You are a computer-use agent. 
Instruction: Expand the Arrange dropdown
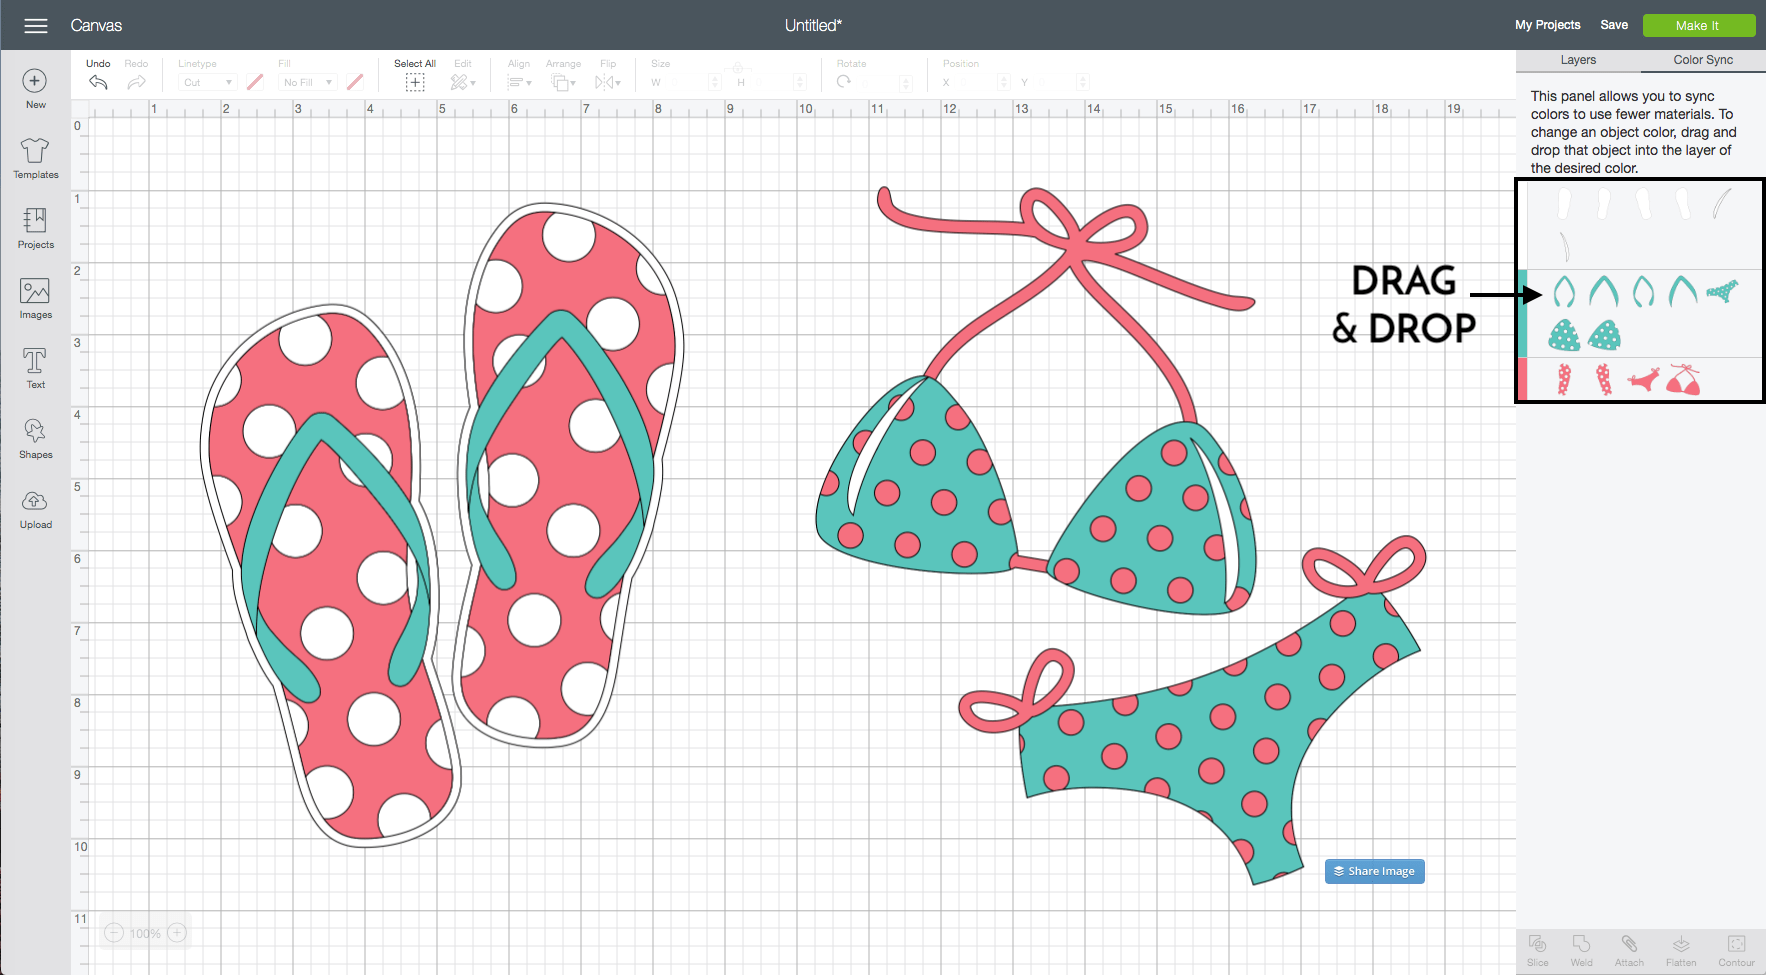pos(563,82)
